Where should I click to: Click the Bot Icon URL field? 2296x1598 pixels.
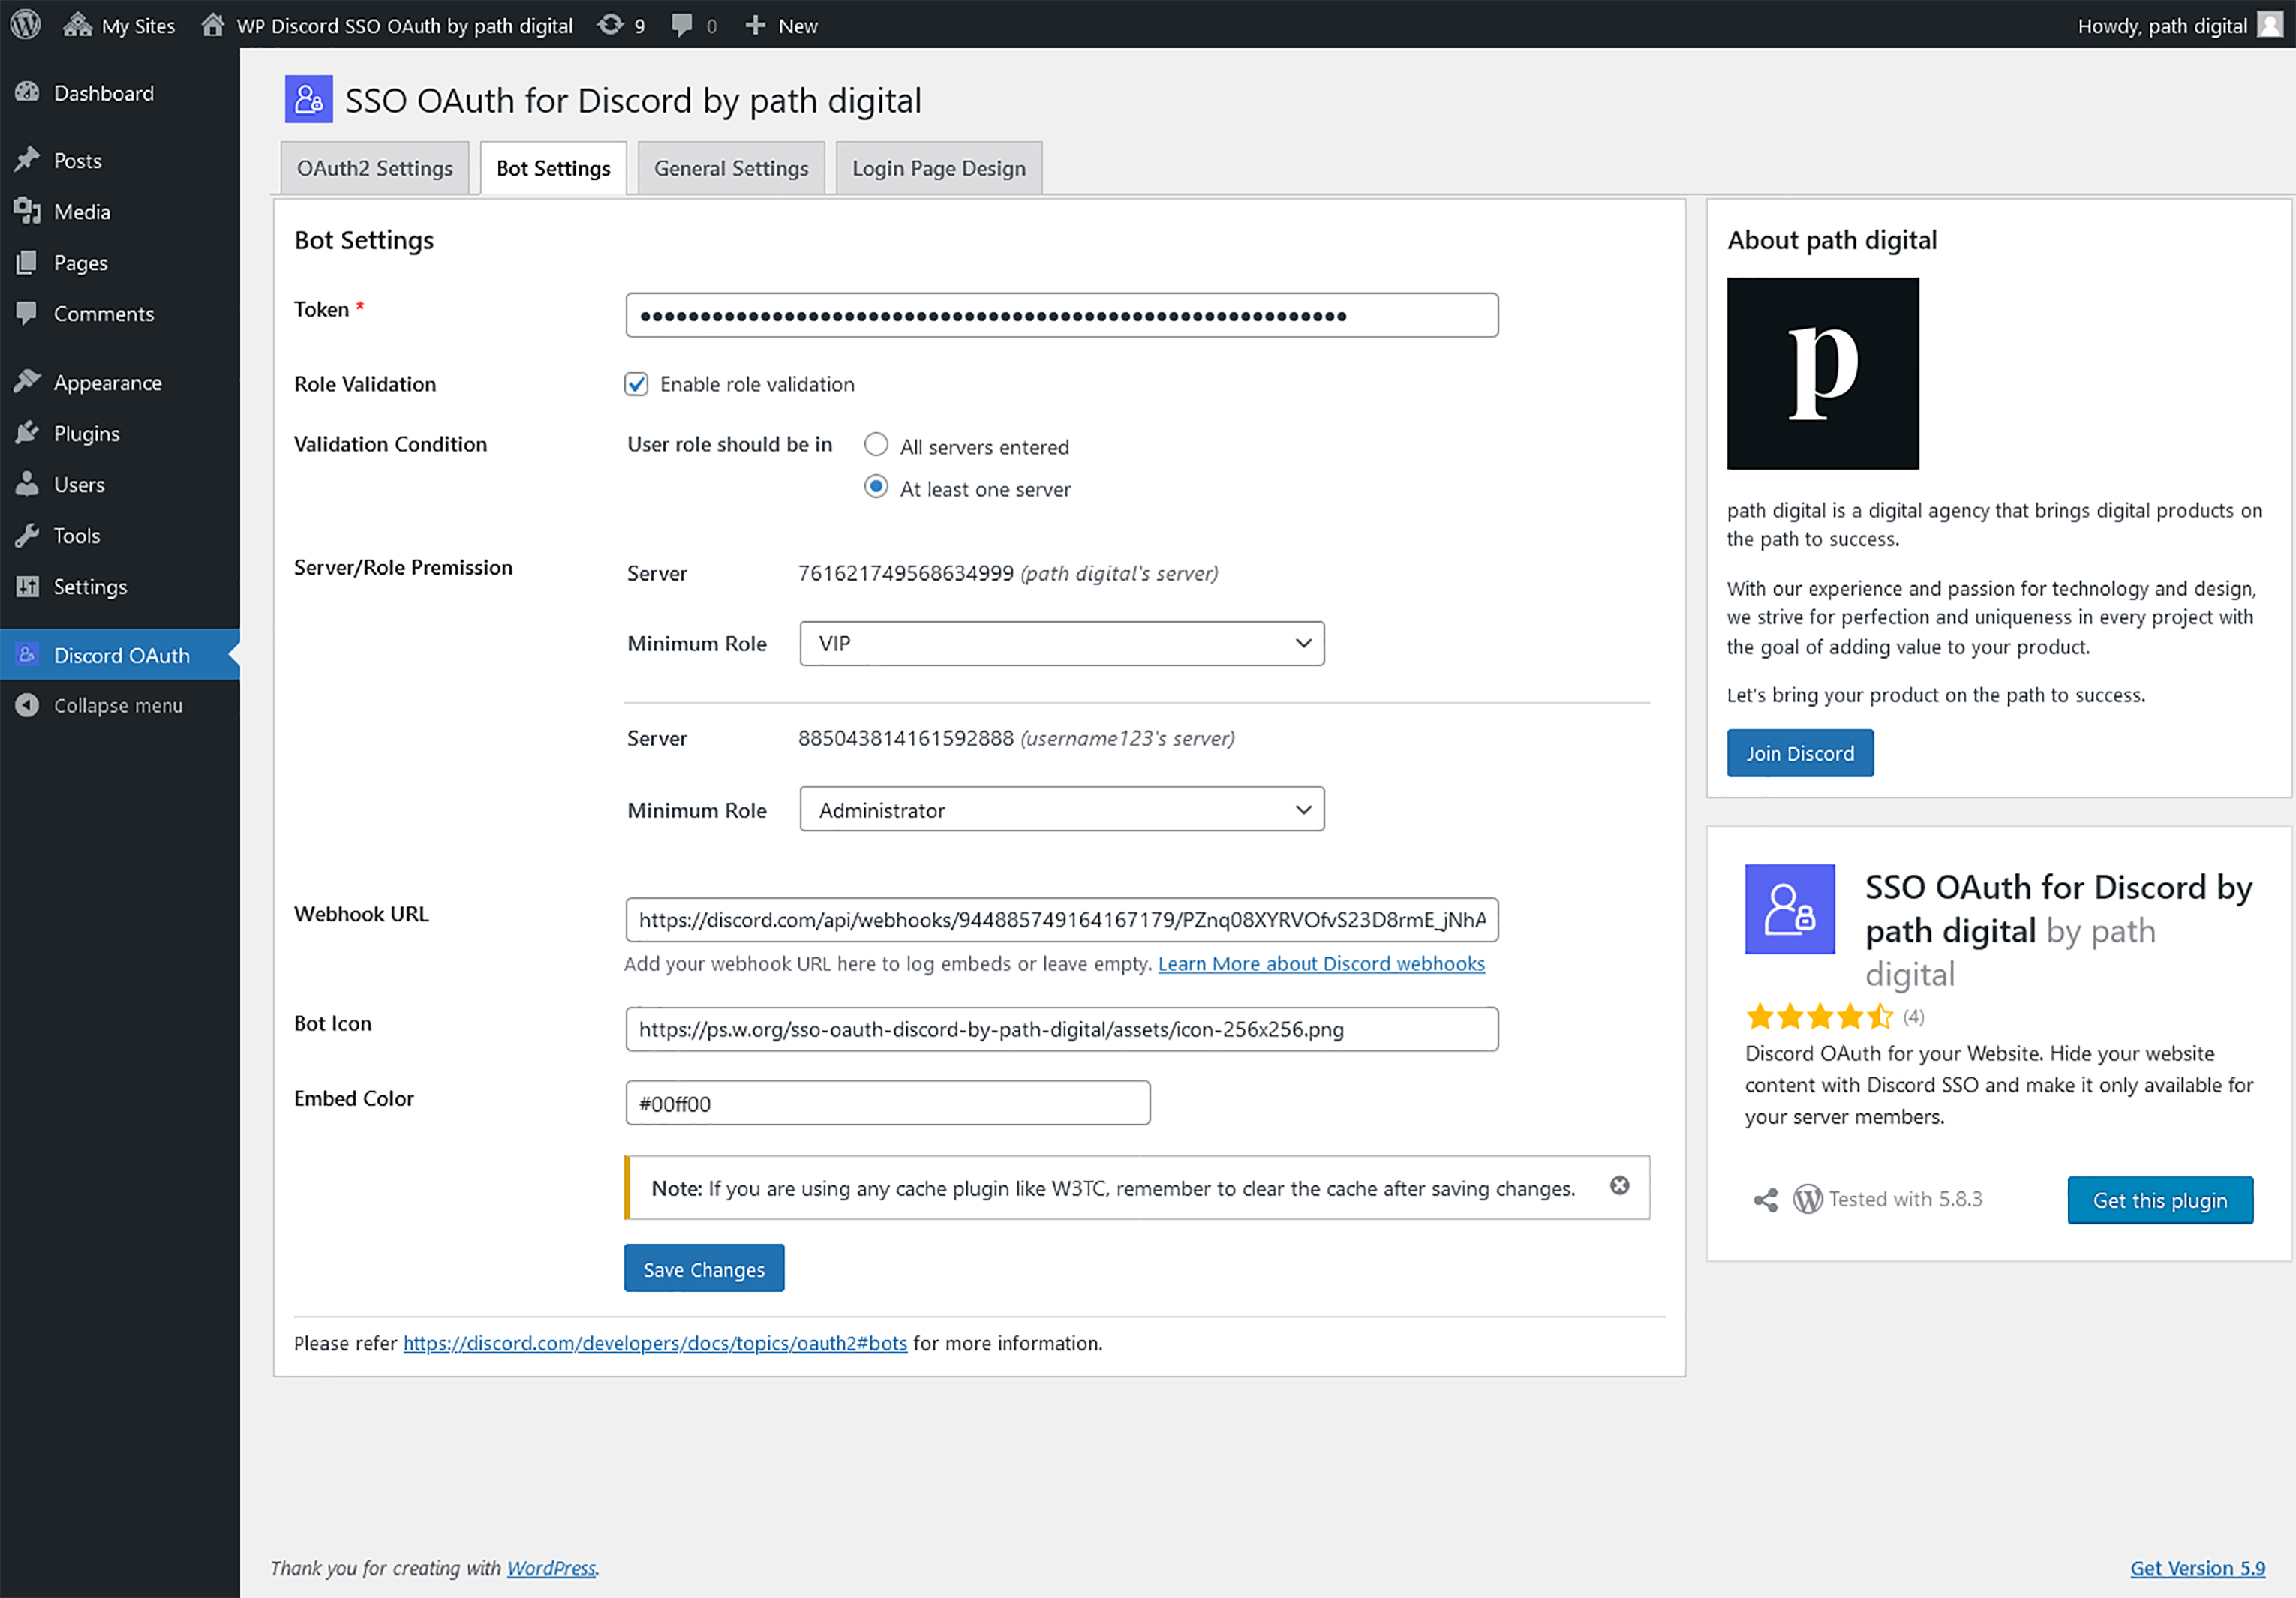pos(1062,1029)
